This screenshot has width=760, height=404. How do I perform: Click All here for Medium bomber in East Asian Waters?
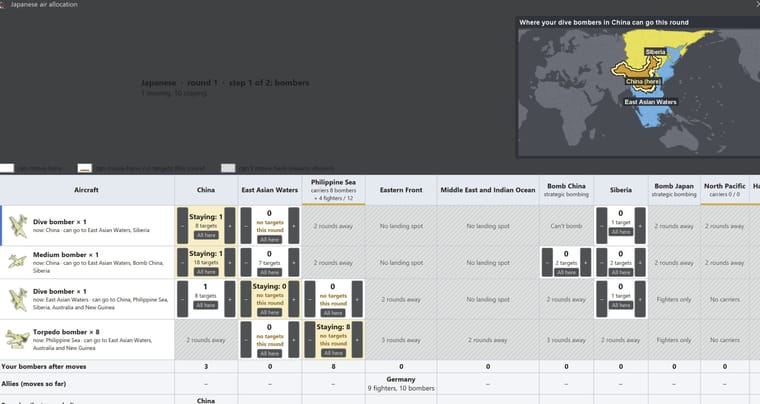(269, 272)
